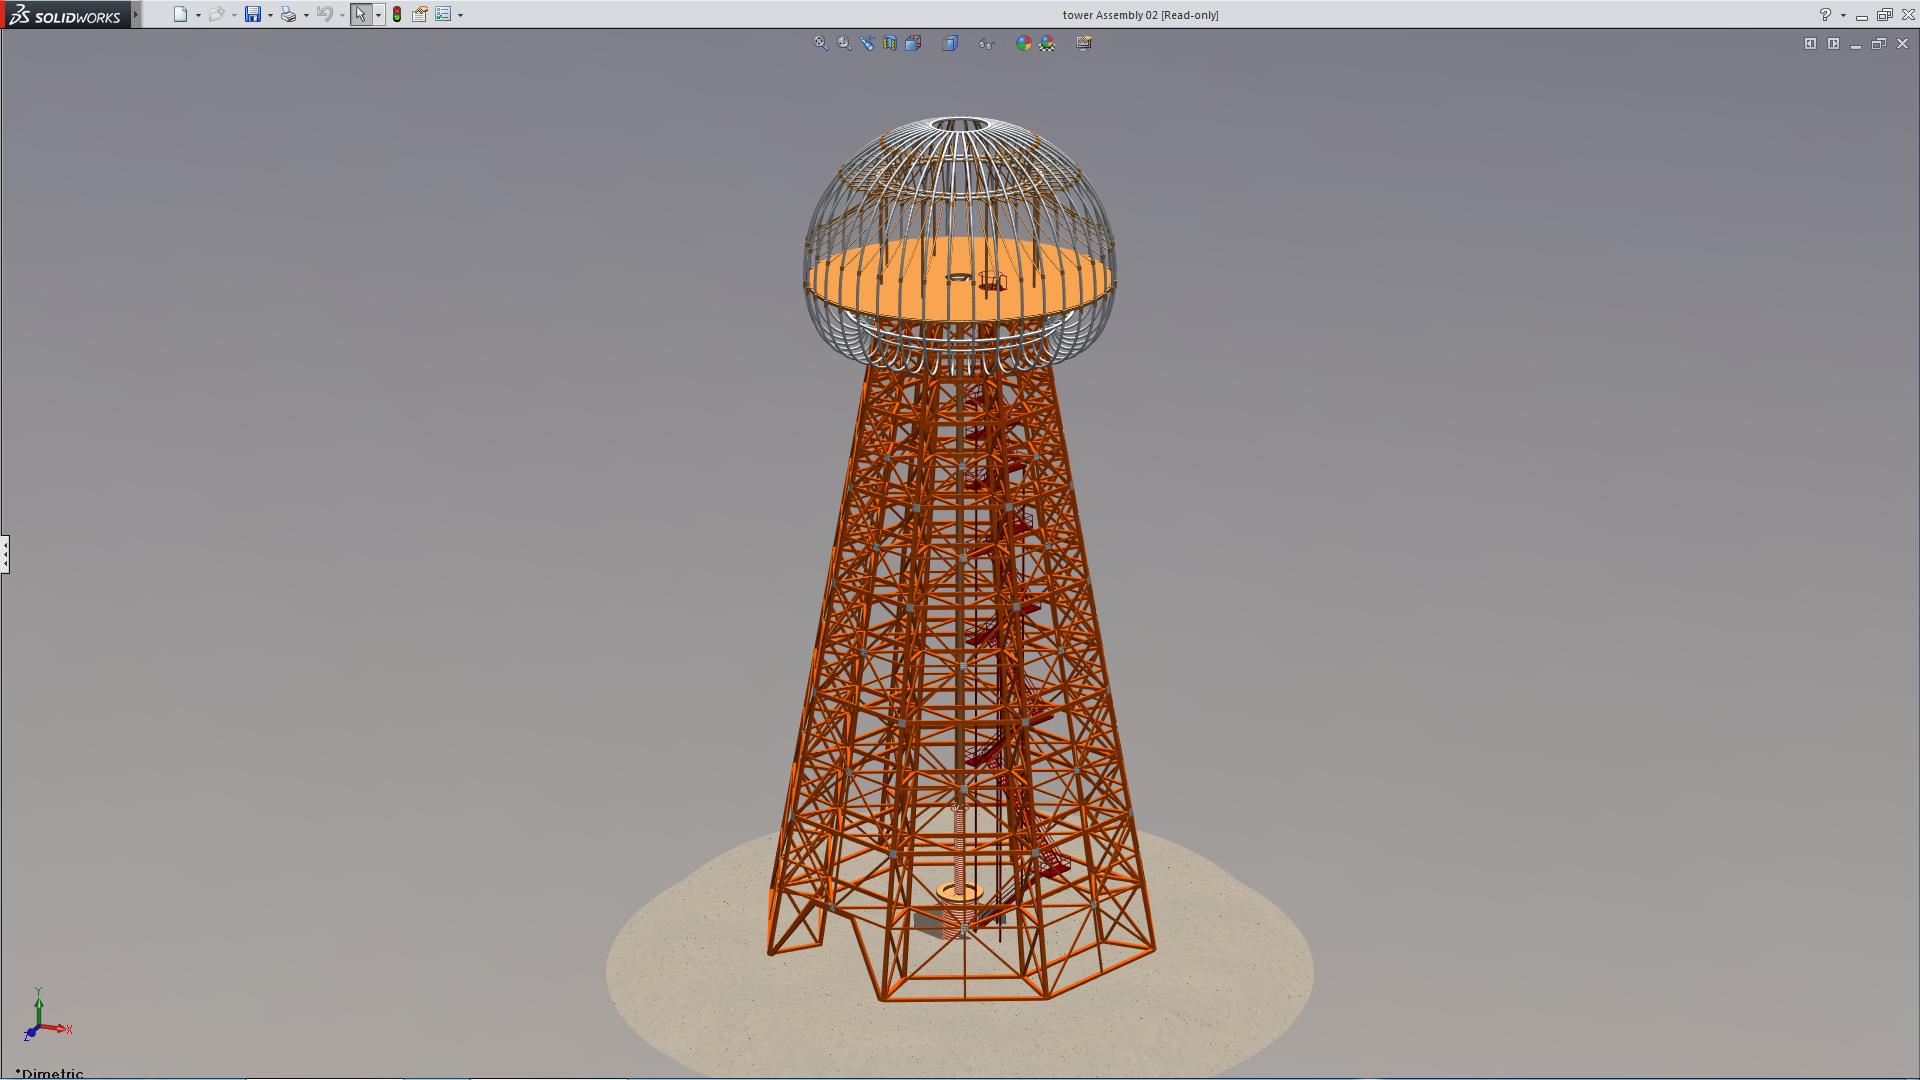Image resolution: width=1920 pixels, height=1080 pixels.
Task: Open the View Orientation cube
Action: click(x=913, y=43)
